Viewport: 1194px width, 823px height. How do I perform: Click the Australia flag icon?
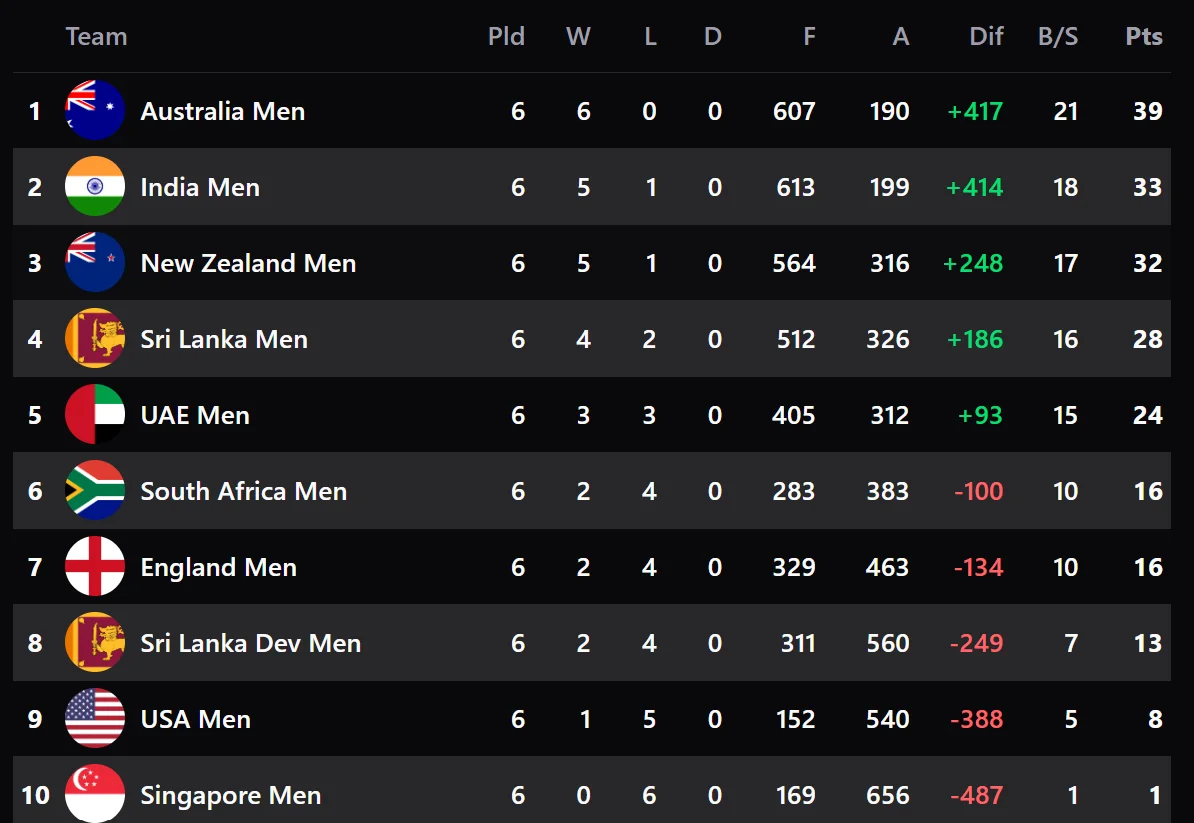tap(95, 110)
